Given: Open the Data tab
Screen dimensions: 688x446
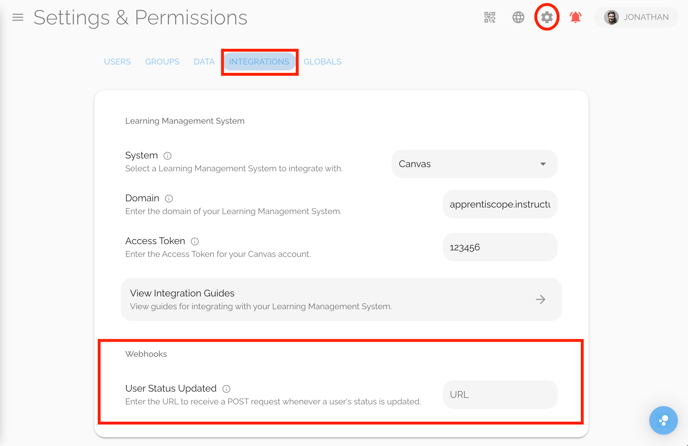Looking at the screenshot, I should (204, 62).
